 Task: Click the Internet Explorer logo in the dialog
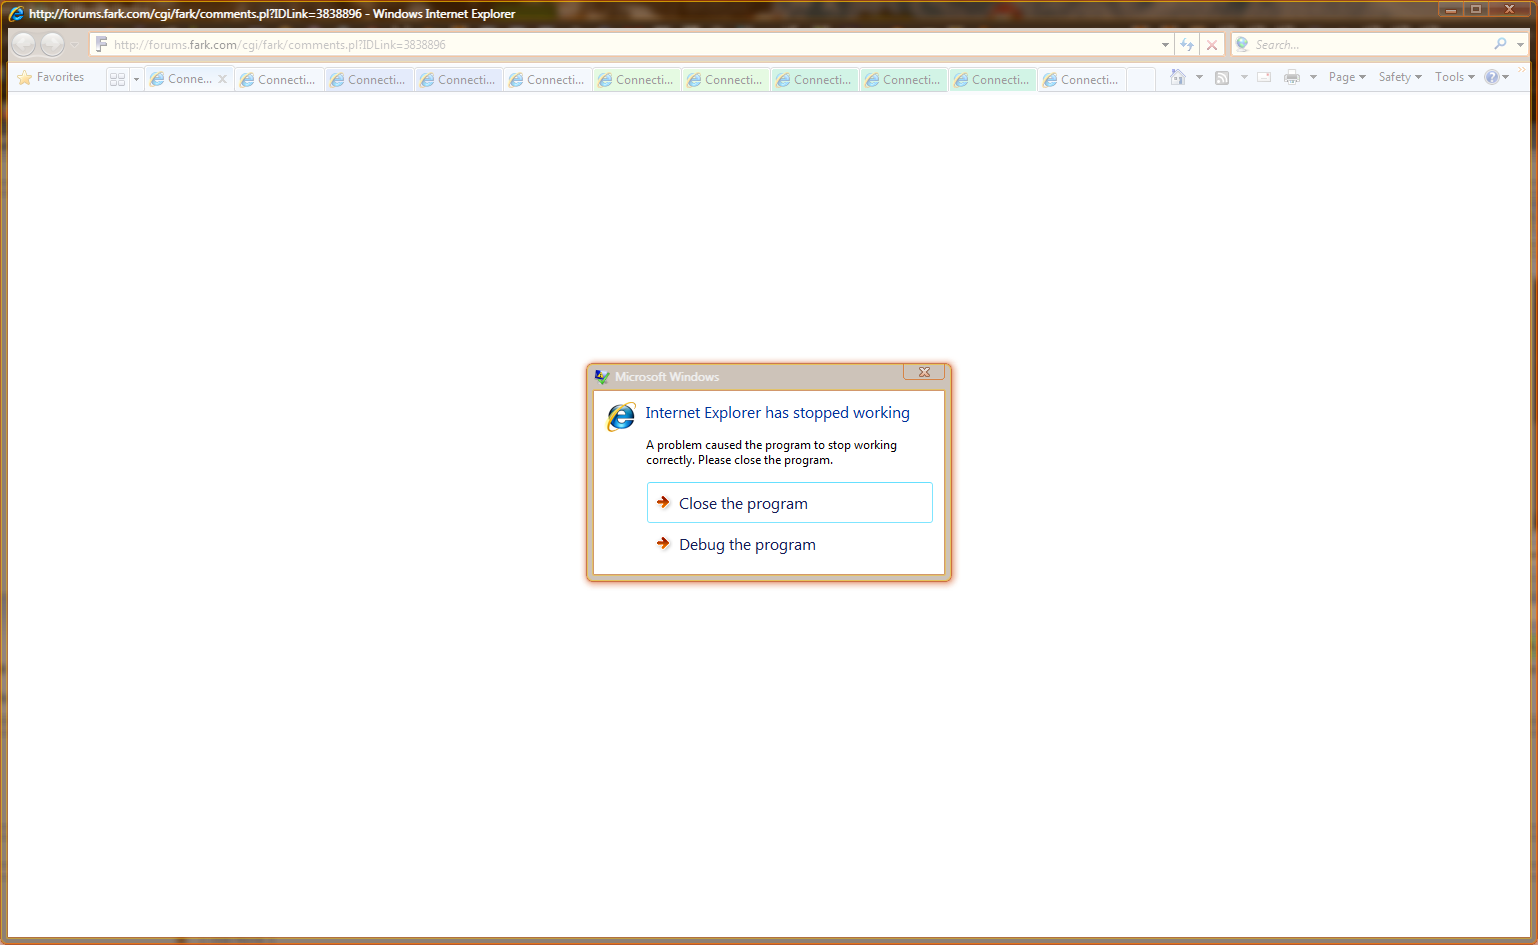(621, 416)
